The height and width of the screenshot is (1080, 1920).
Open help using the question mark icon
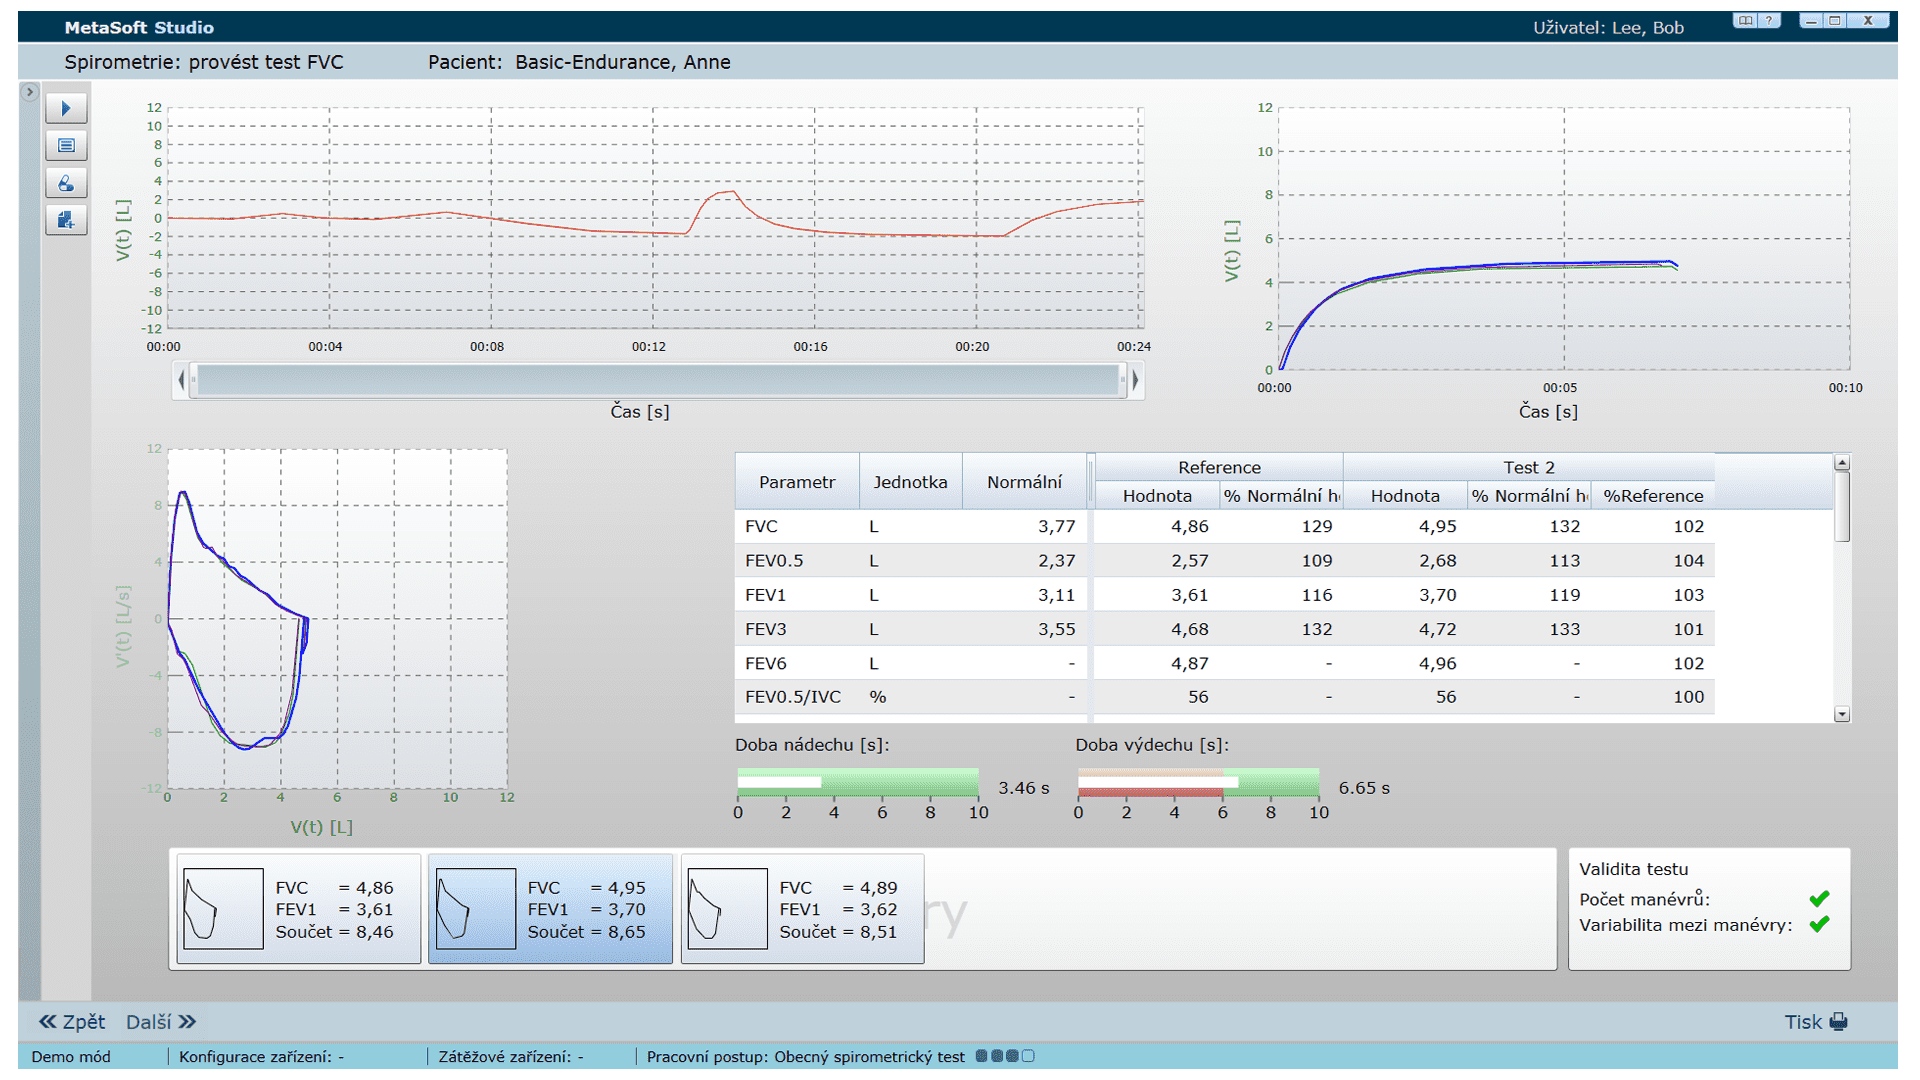(1770, 20)
